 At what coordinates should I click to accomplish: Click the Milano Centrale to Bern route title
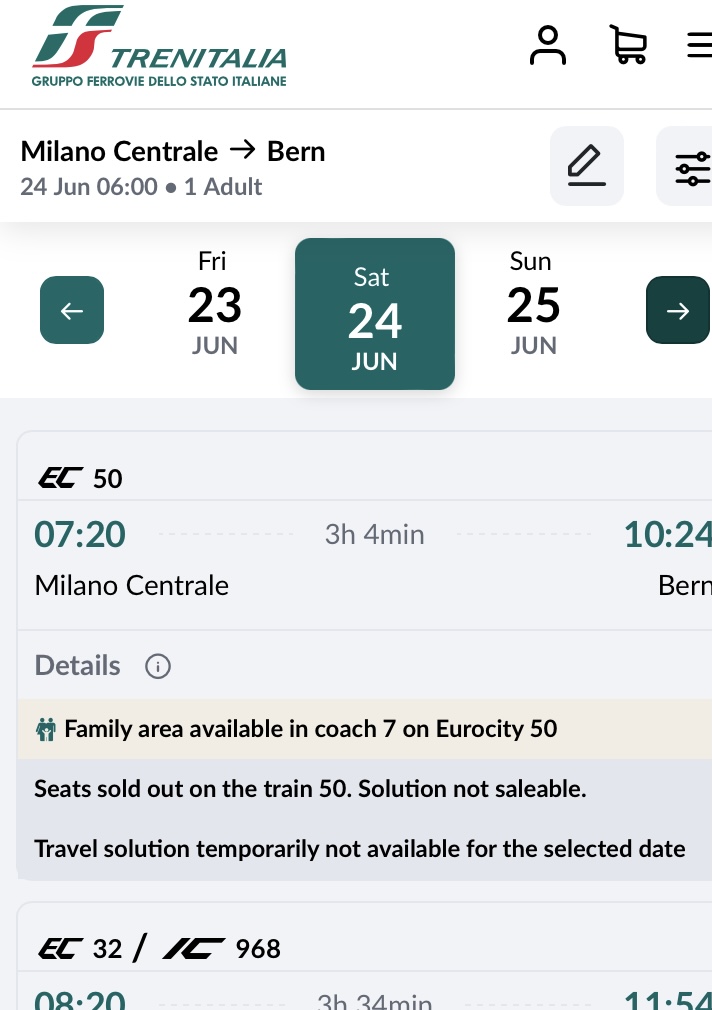pos(173,152)
